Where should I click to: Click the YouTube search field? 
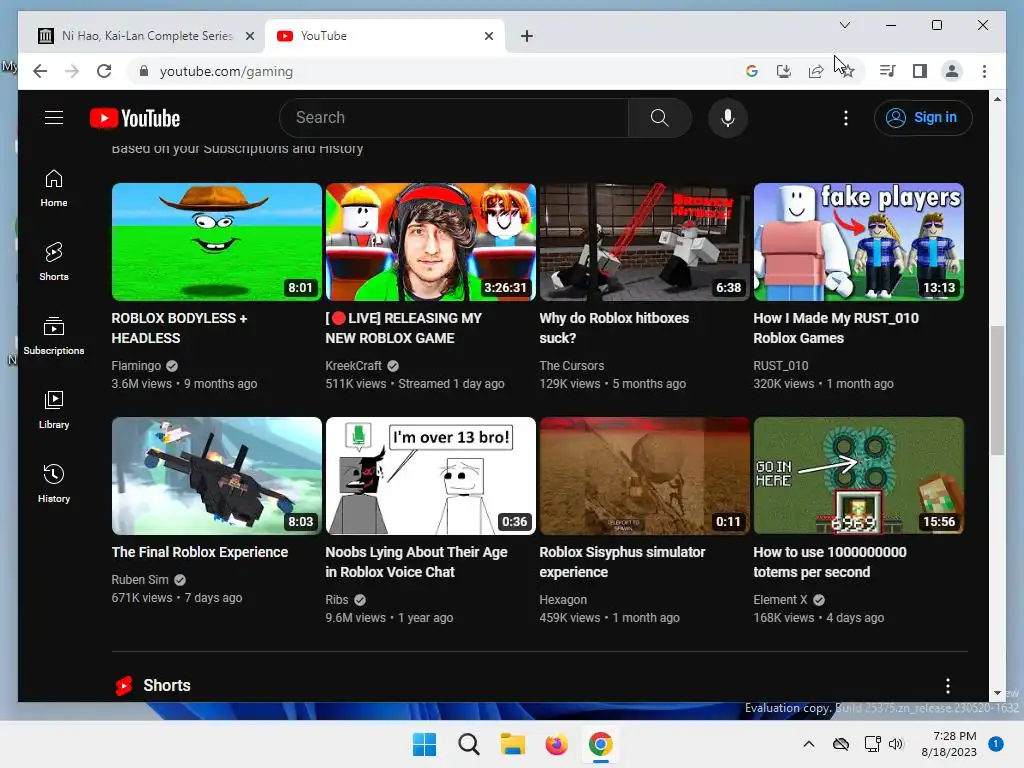454,118
